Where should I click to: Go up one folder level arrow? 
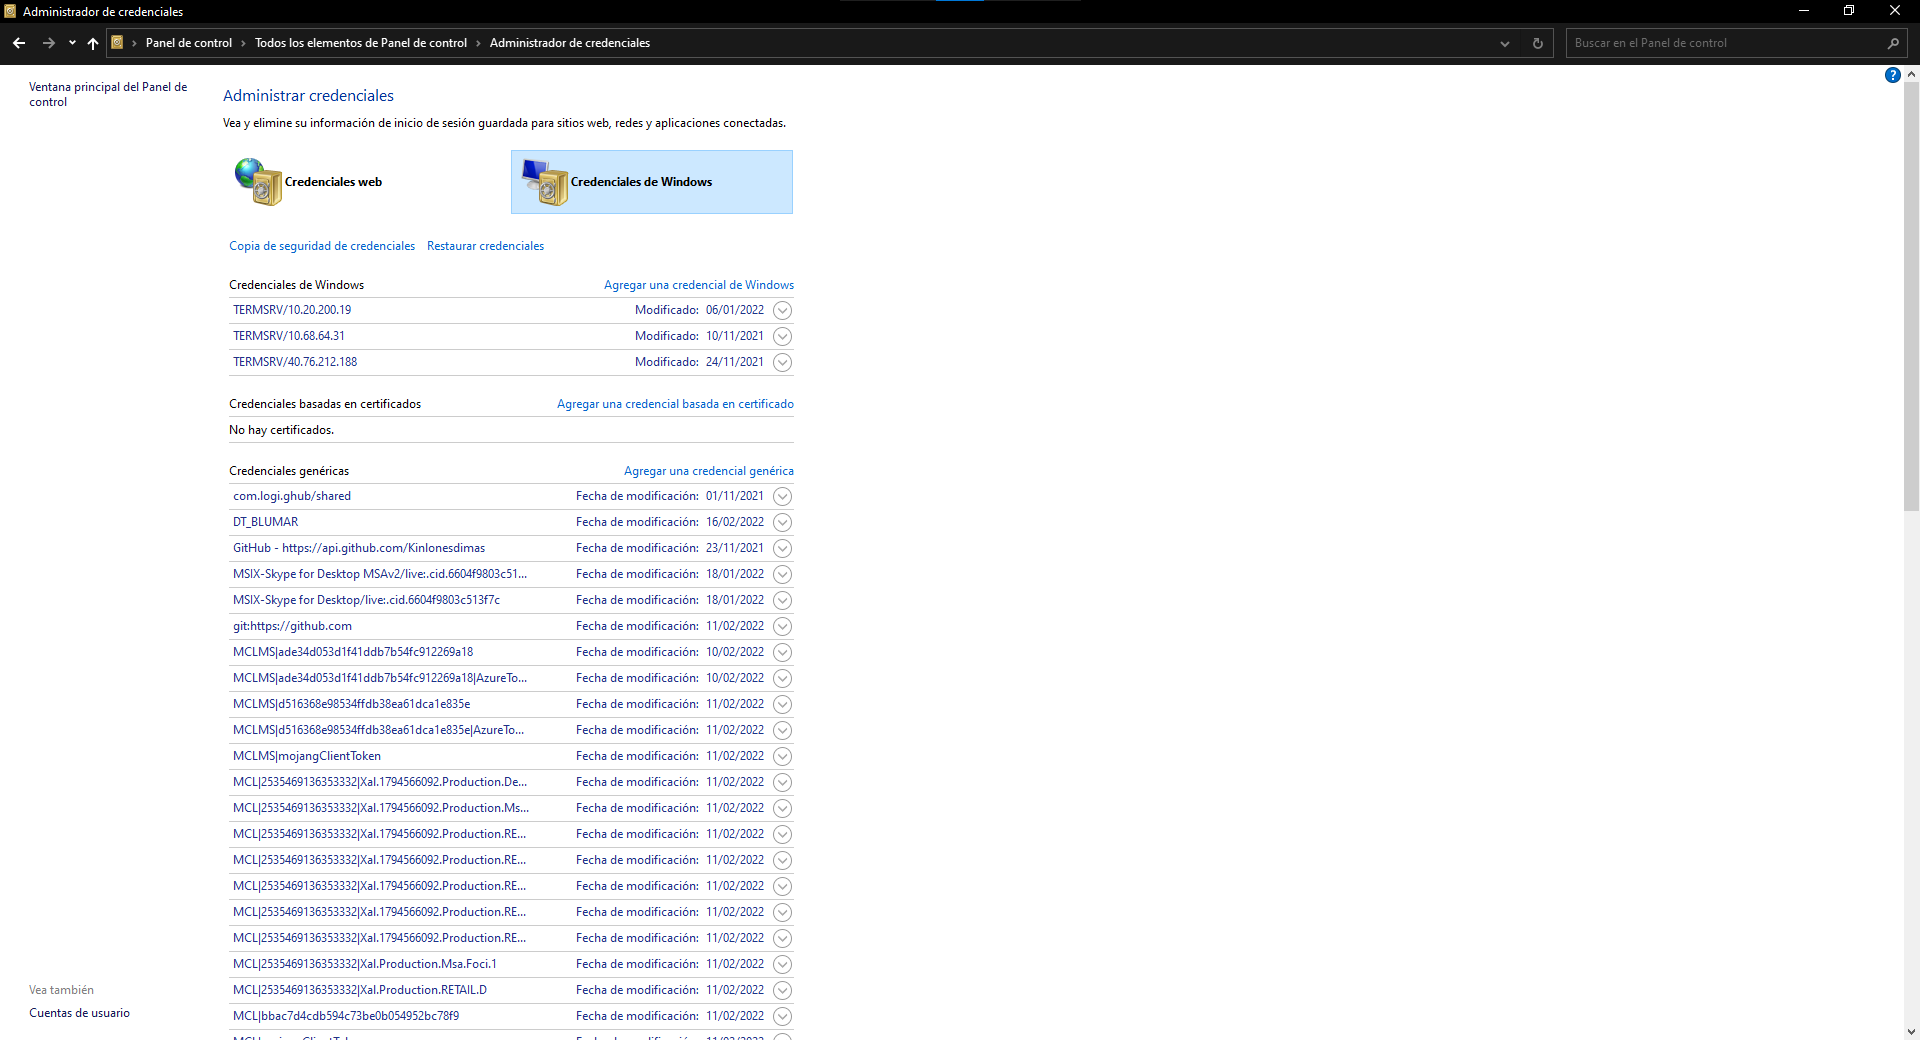(93, 43)
